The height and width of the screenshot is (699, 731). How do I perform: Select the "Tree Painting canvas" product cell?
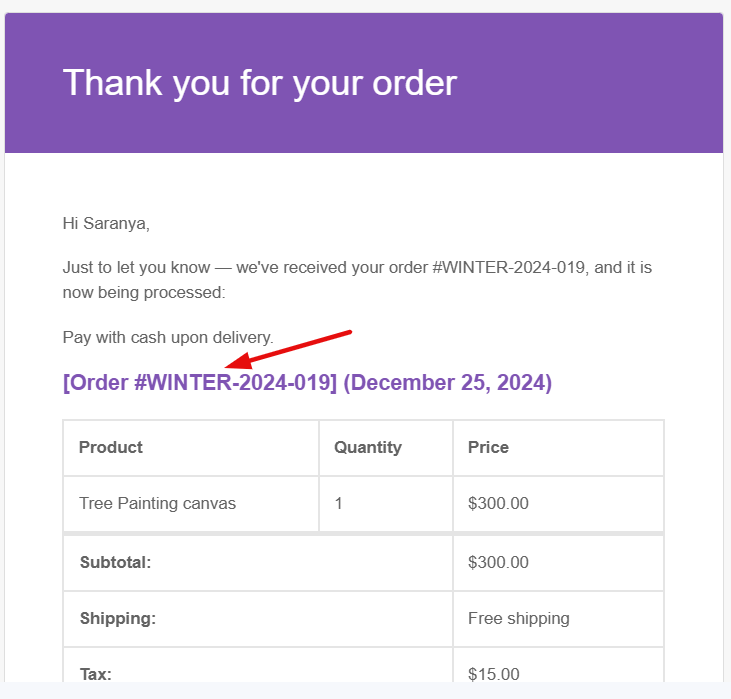(158, 503)
